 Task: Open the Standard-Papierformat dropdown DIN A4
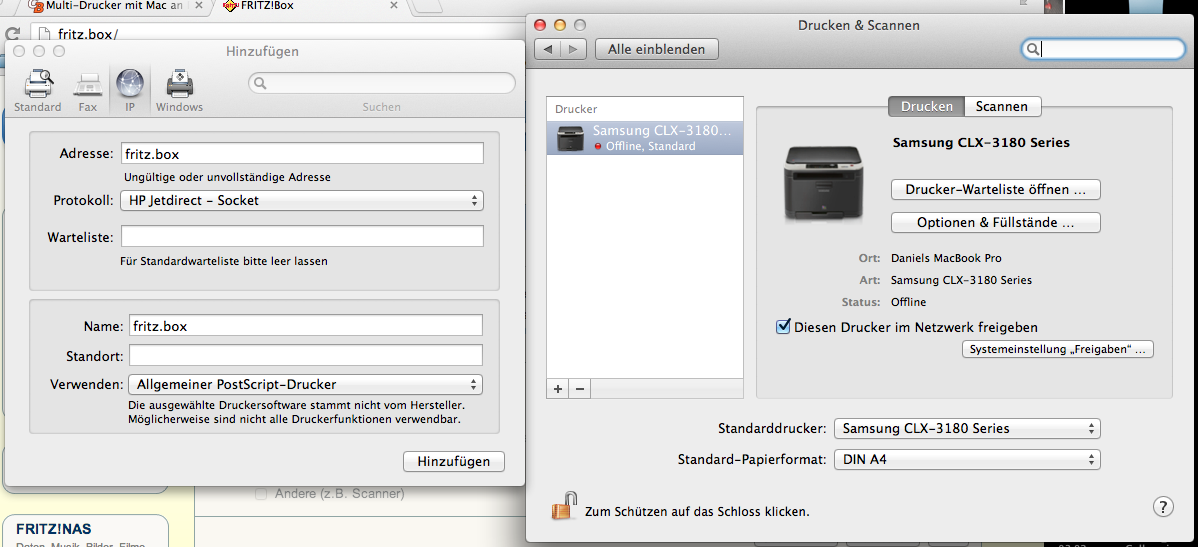[x=967, y=460]
